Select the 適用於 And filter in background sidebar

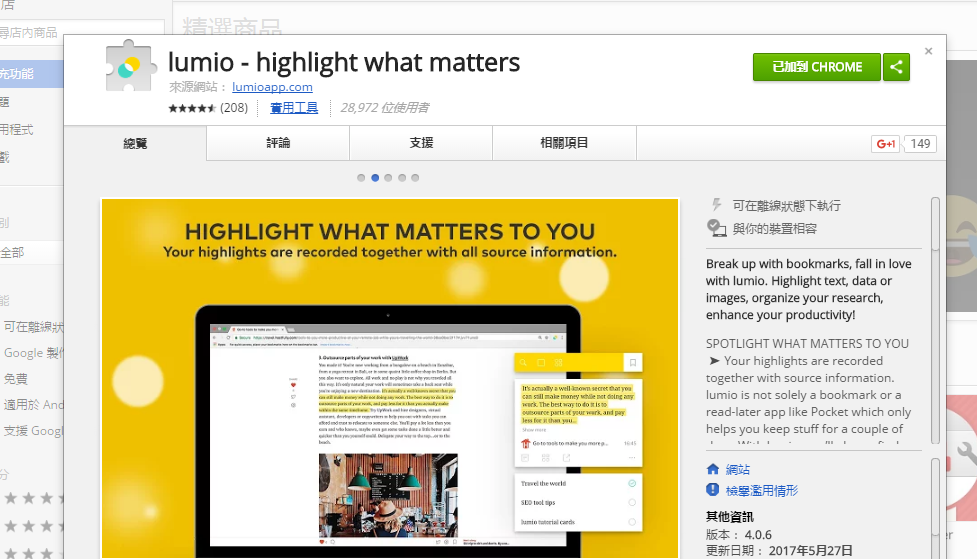[x=34, y=405]
